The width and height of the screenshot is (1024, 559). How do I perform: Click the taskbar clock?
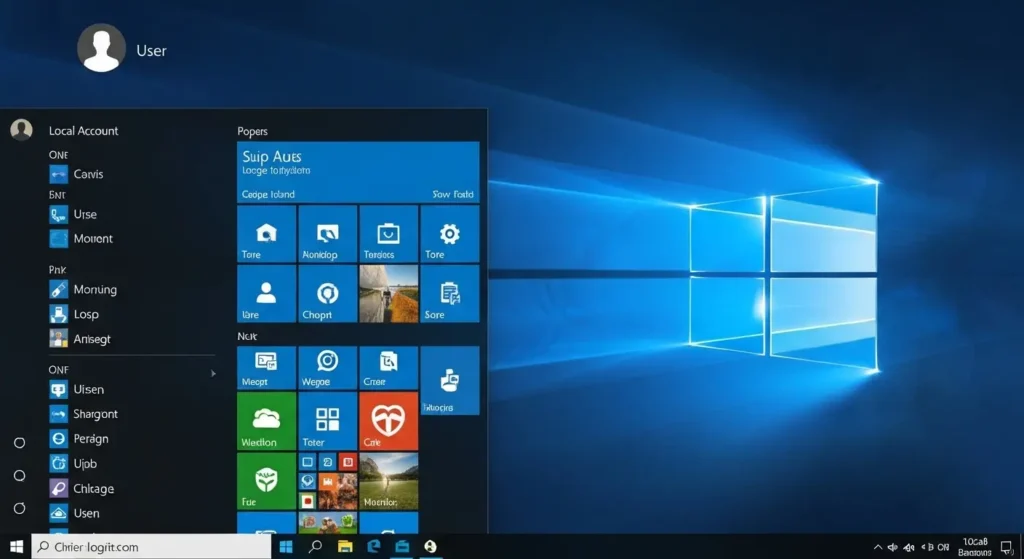point(975,547)
